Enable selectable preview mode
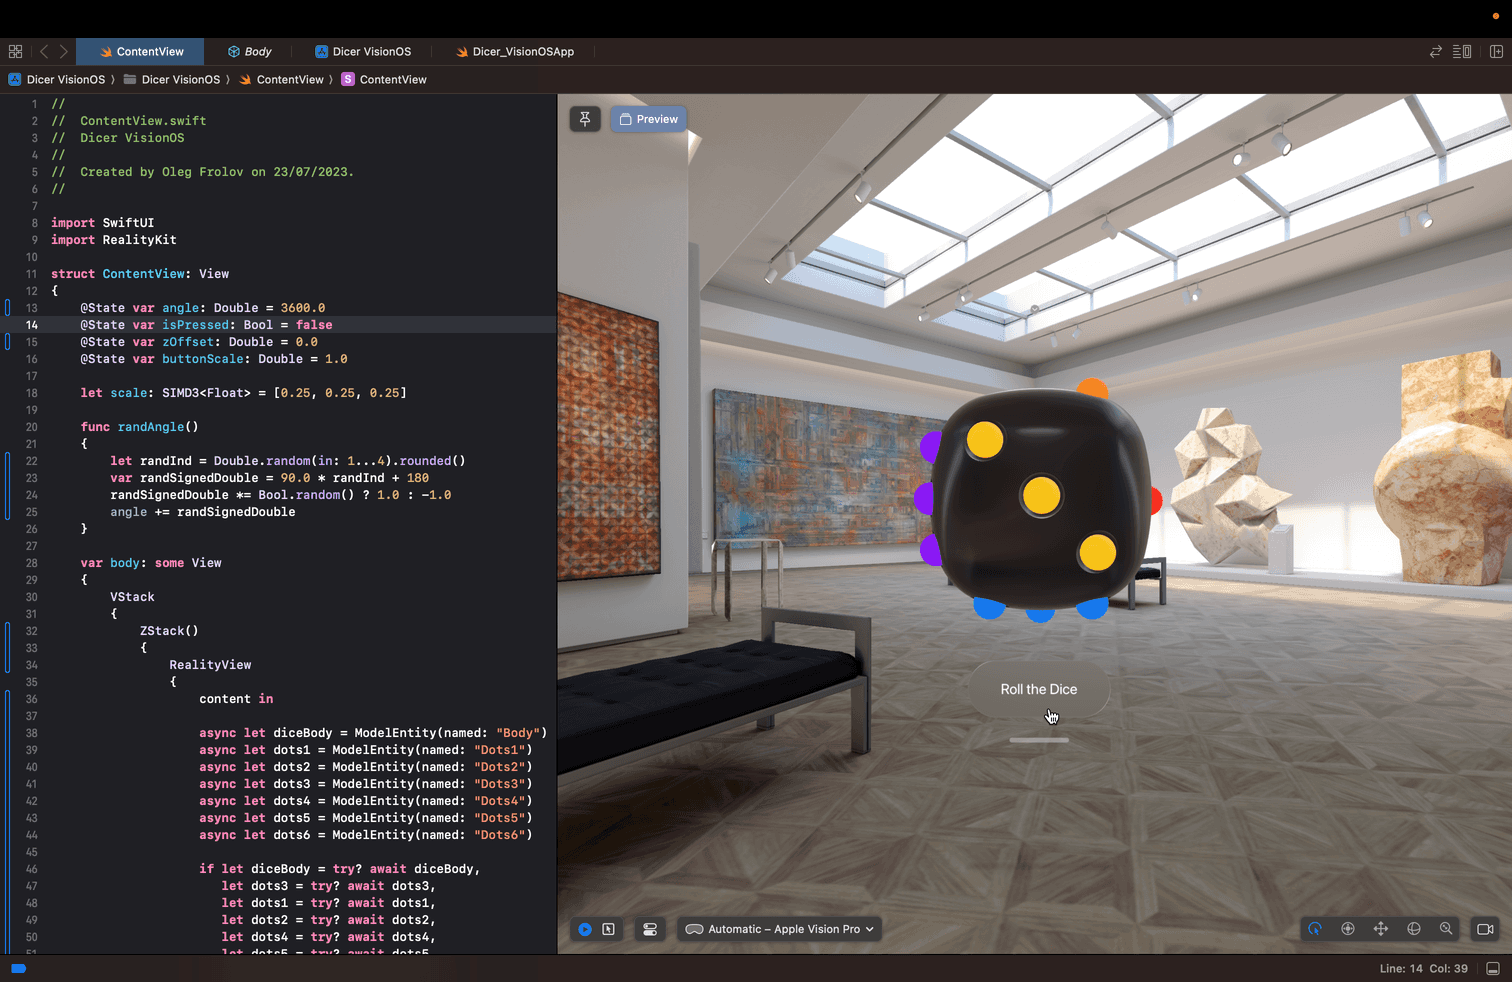Viewport: 1512px width, 982px height. 608,929
